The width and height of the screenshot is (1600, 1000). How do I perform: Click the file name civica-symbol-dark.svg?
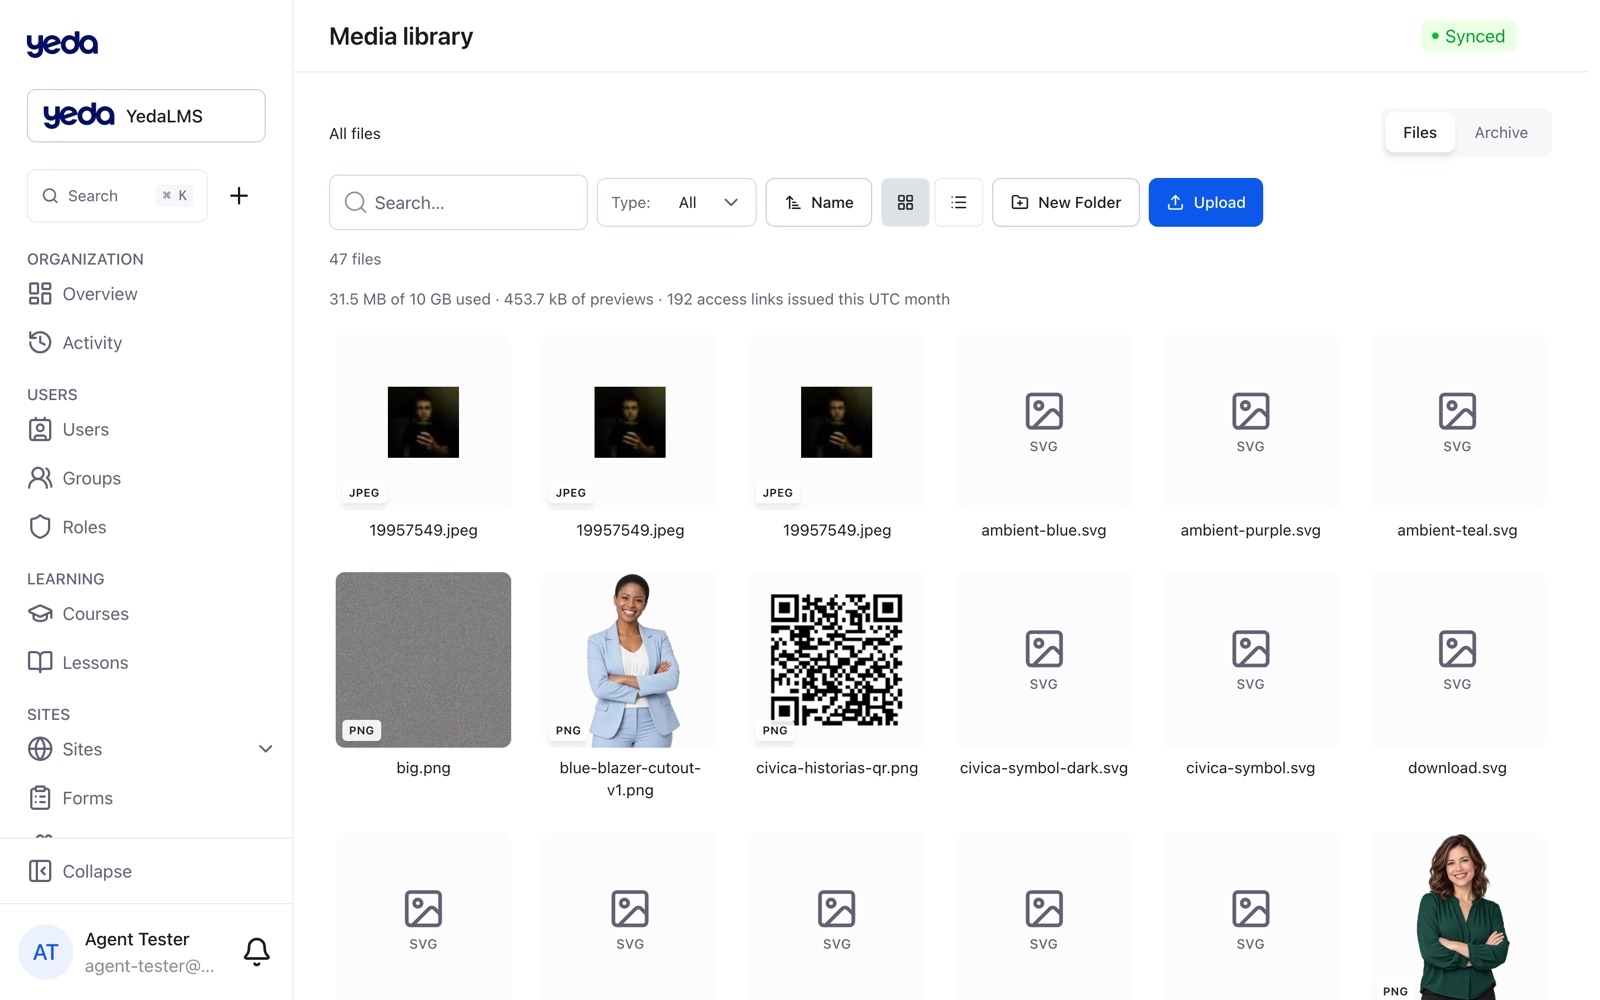click(1044, 768)
